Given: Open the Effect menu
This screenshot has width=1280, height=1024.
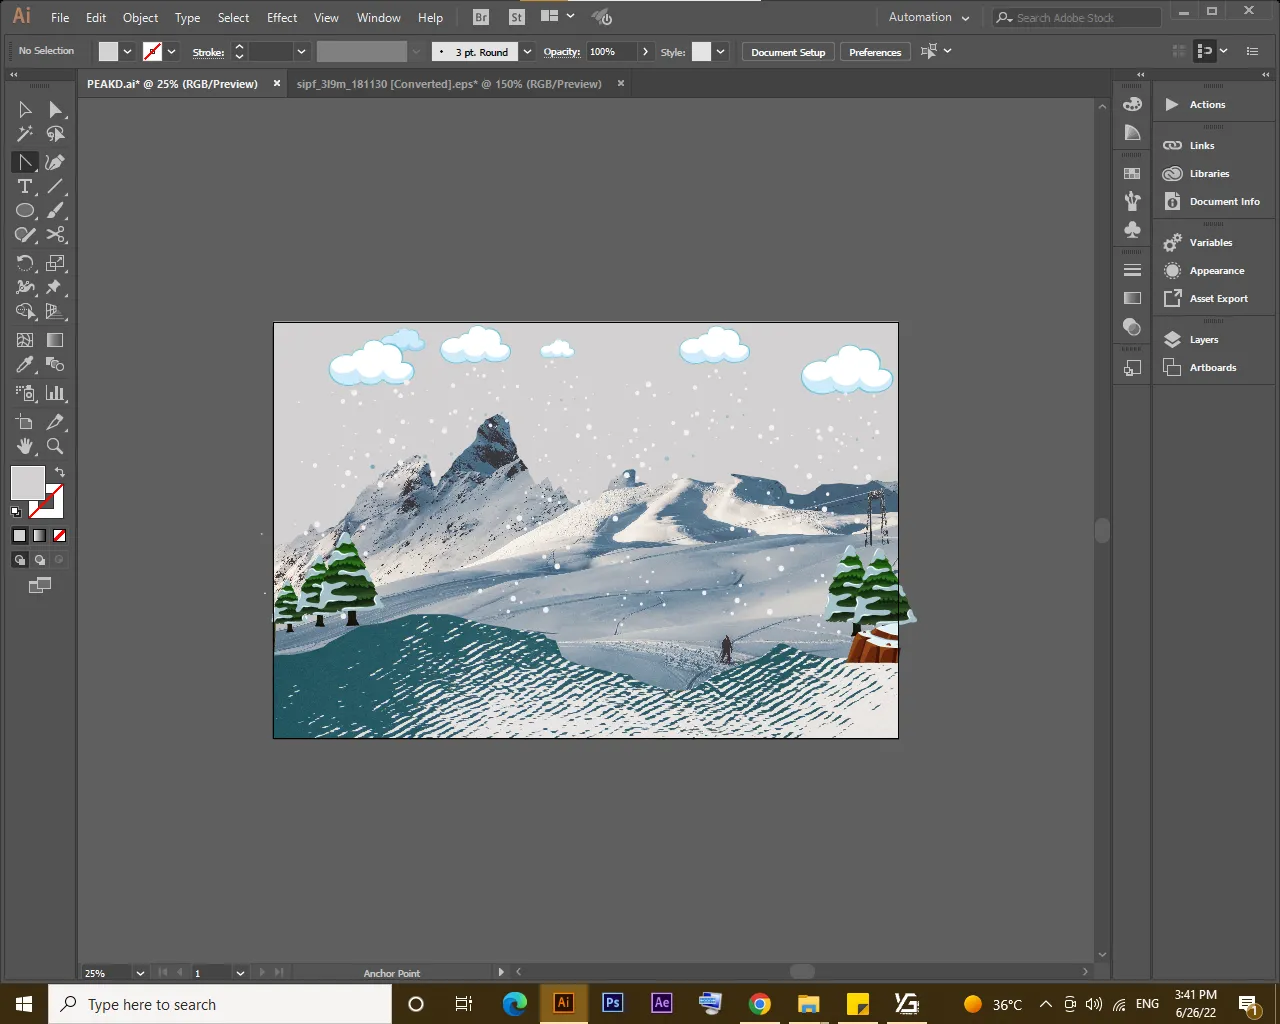Looking at the screenshot, I should pyautogui.click(x=282, y=17).
